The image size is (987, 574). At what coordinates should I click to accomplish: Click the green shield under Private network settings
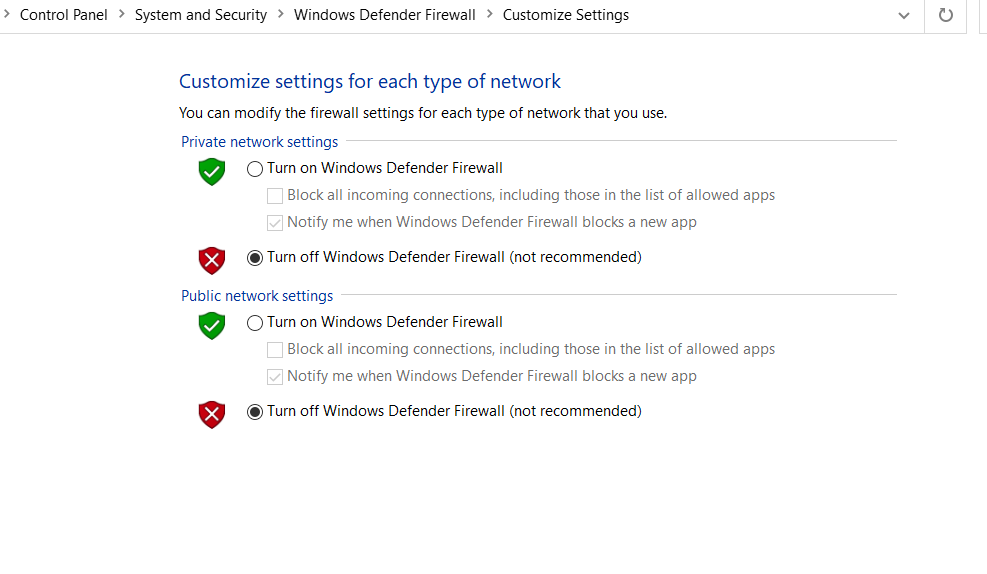(x=212, y=171)
